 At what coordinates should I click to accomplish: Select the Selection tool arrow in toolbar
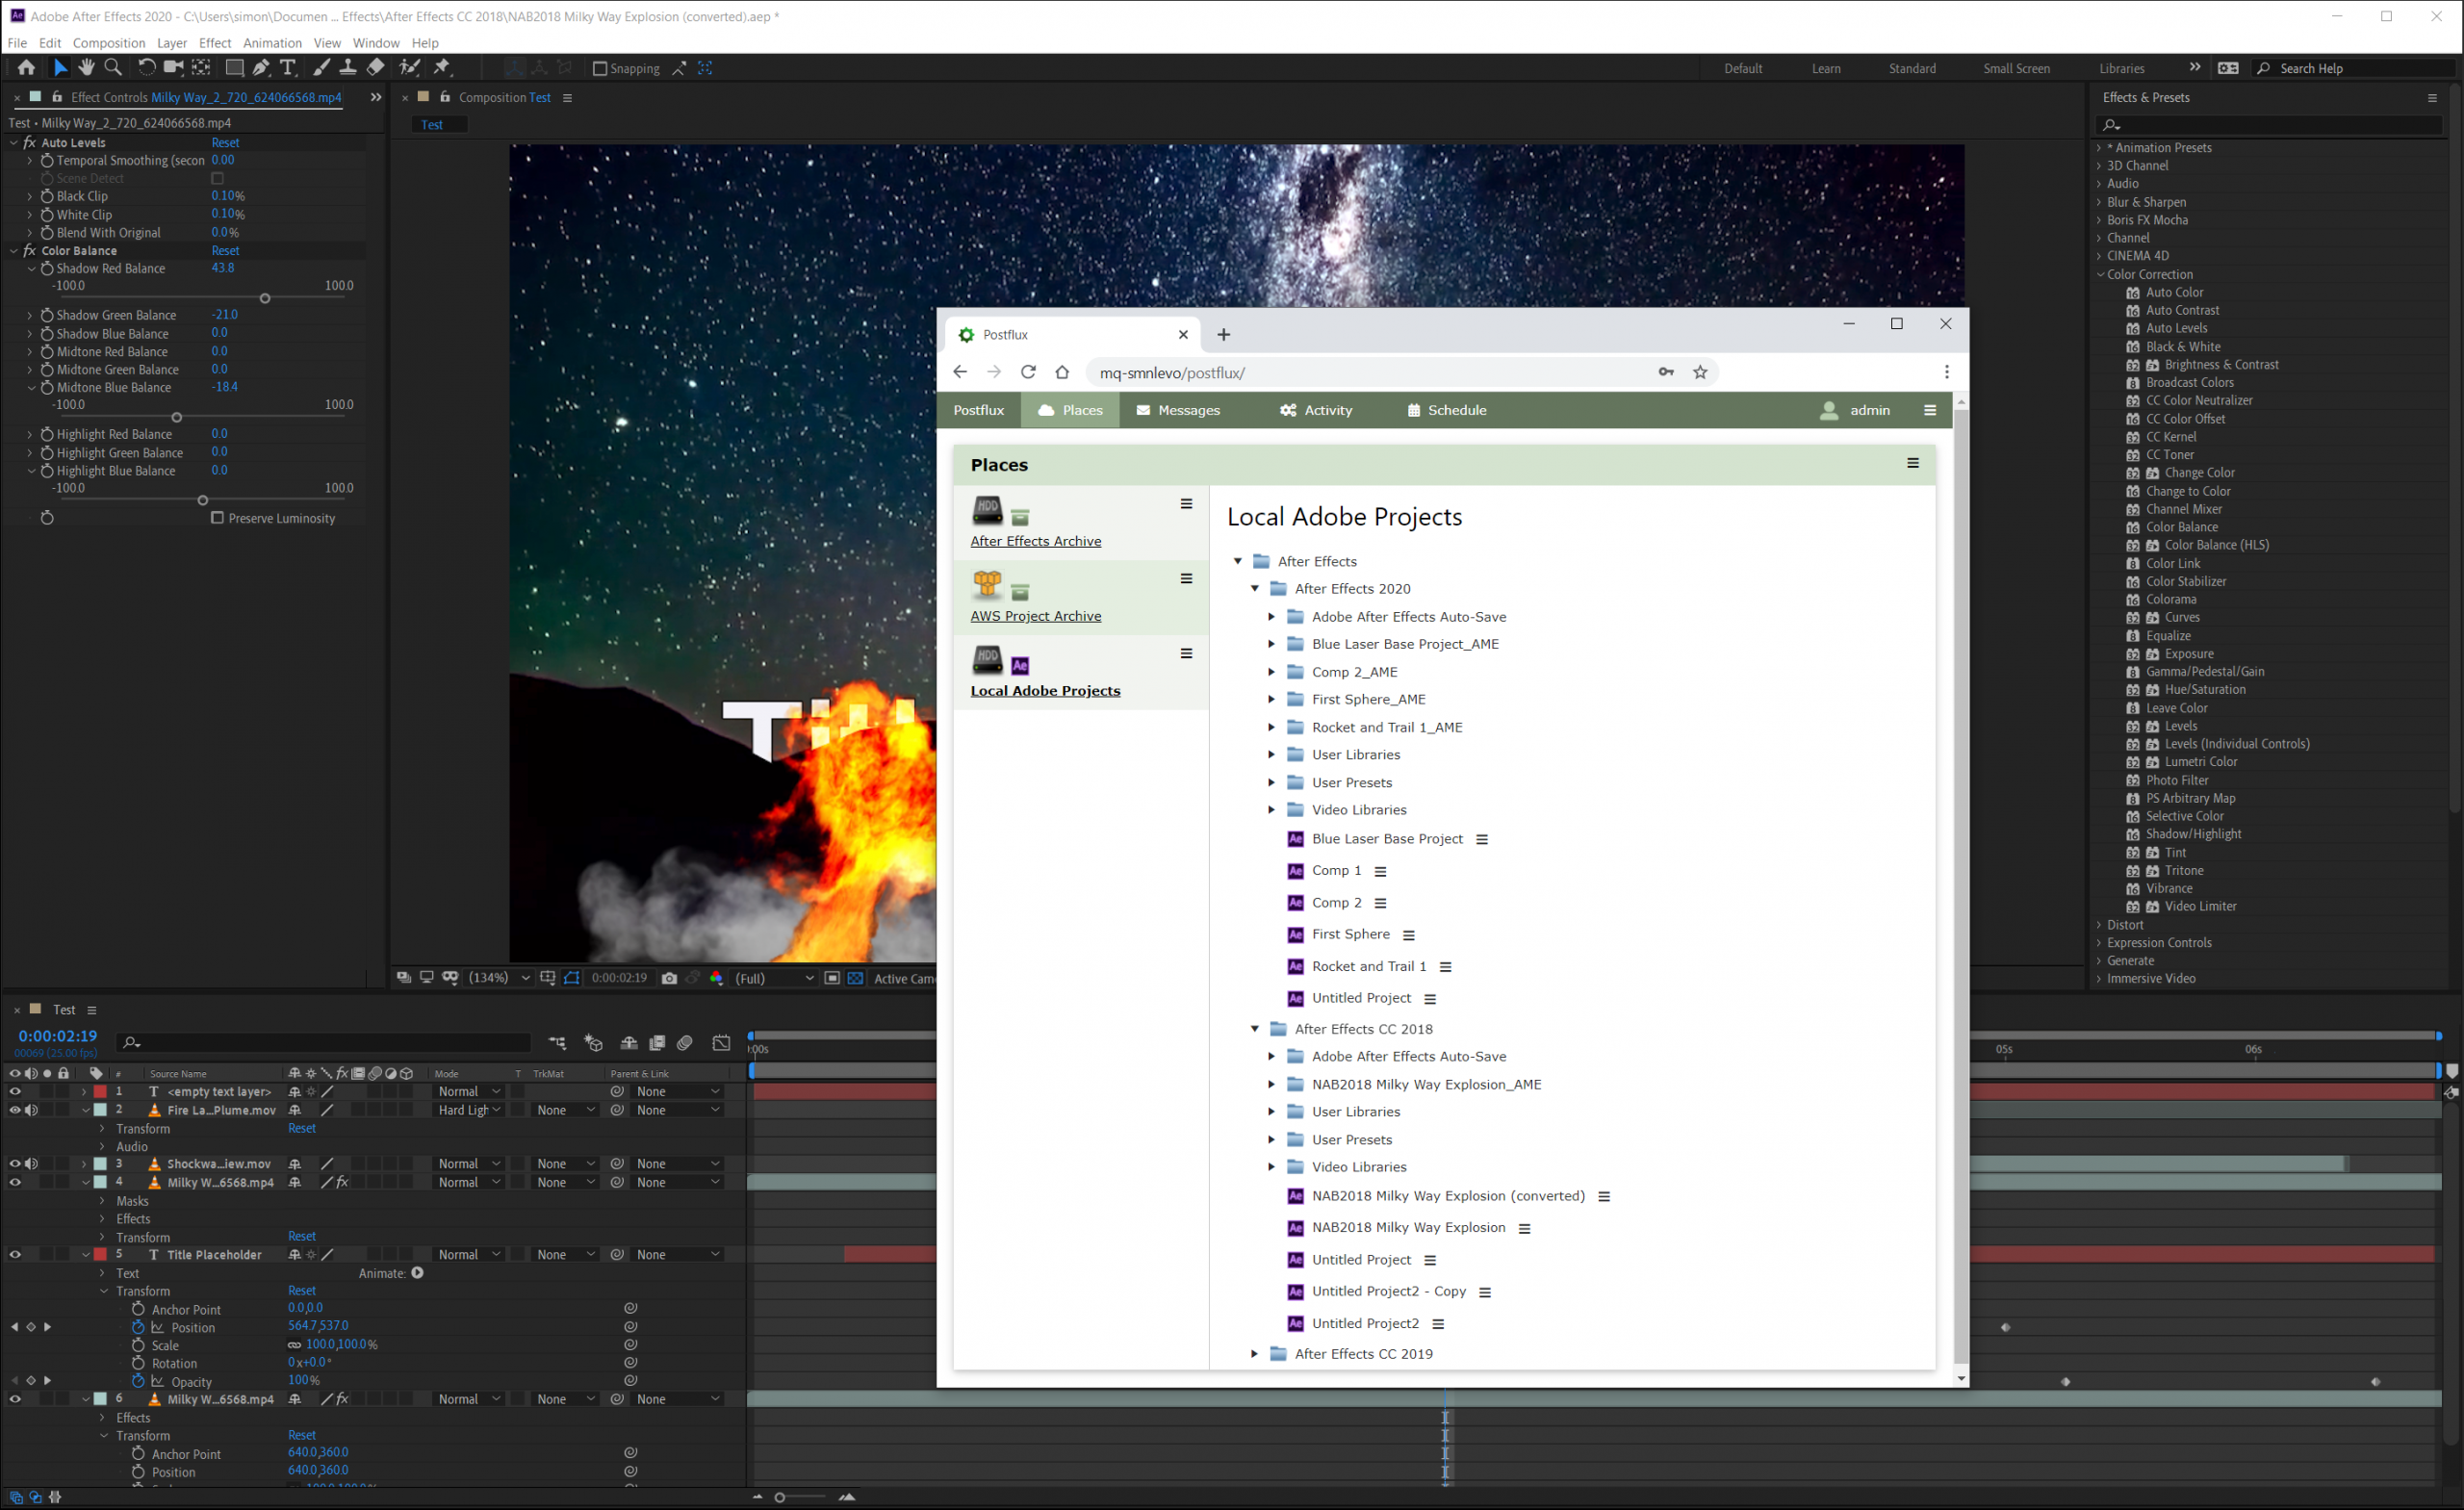click(x=60, y=68)
